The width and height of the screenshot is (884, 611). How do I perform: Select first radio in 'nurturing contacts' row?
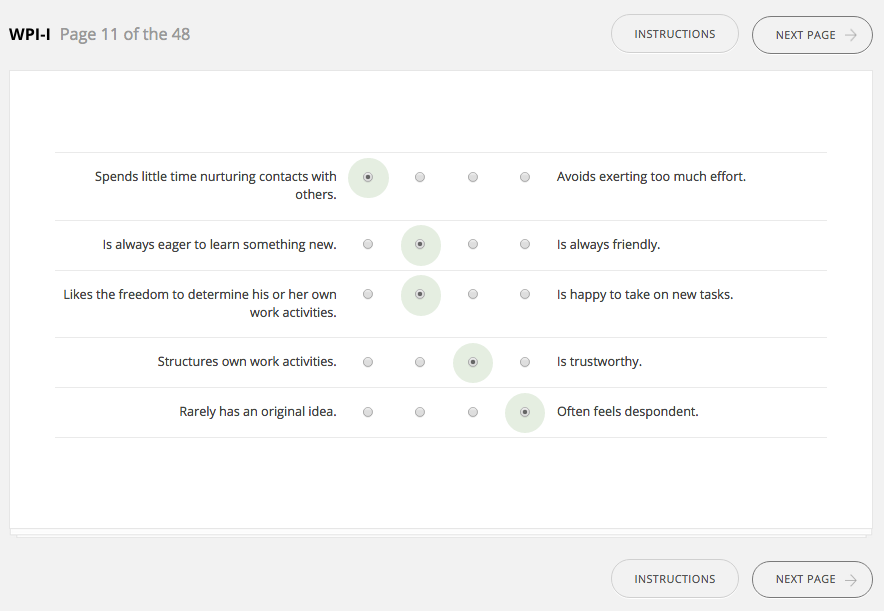pyautogui.click(x=368, y=177)
